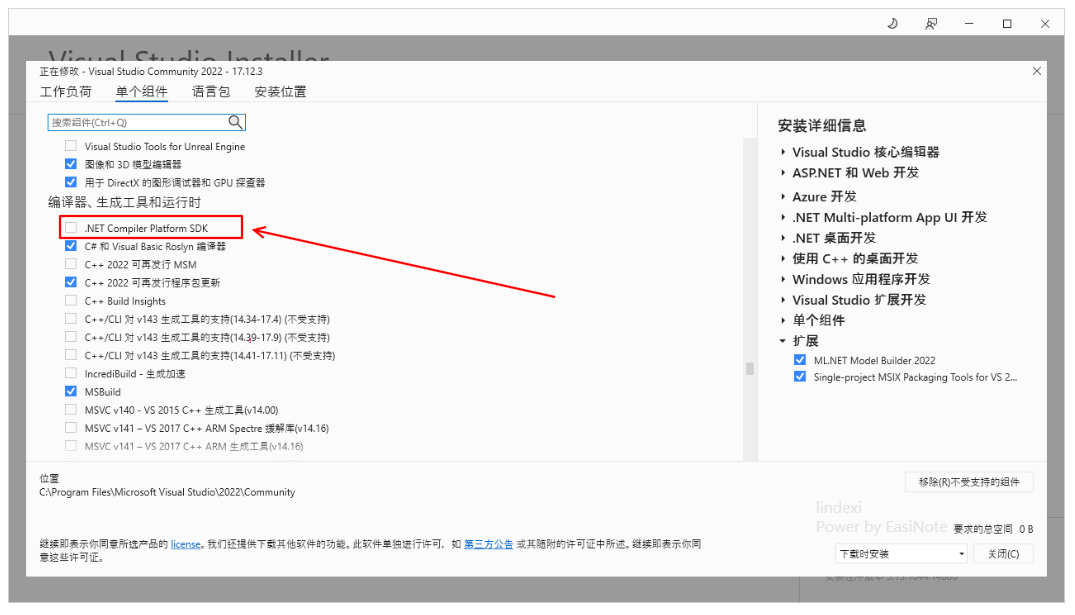Check C++ 2022 可再发行 MSM
Screen dimensions: 1075x615
pos(71,264)
